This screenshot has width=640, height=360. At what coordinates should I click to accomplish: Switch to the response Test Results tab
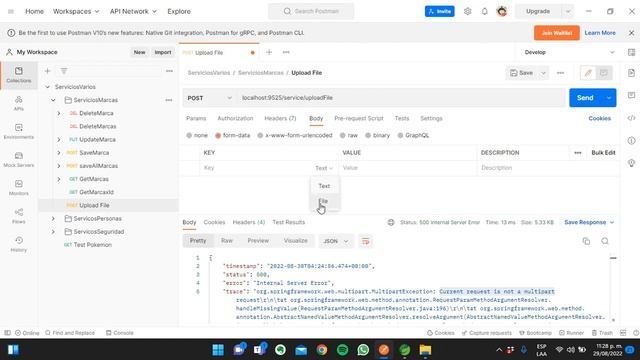pos(289,222)
